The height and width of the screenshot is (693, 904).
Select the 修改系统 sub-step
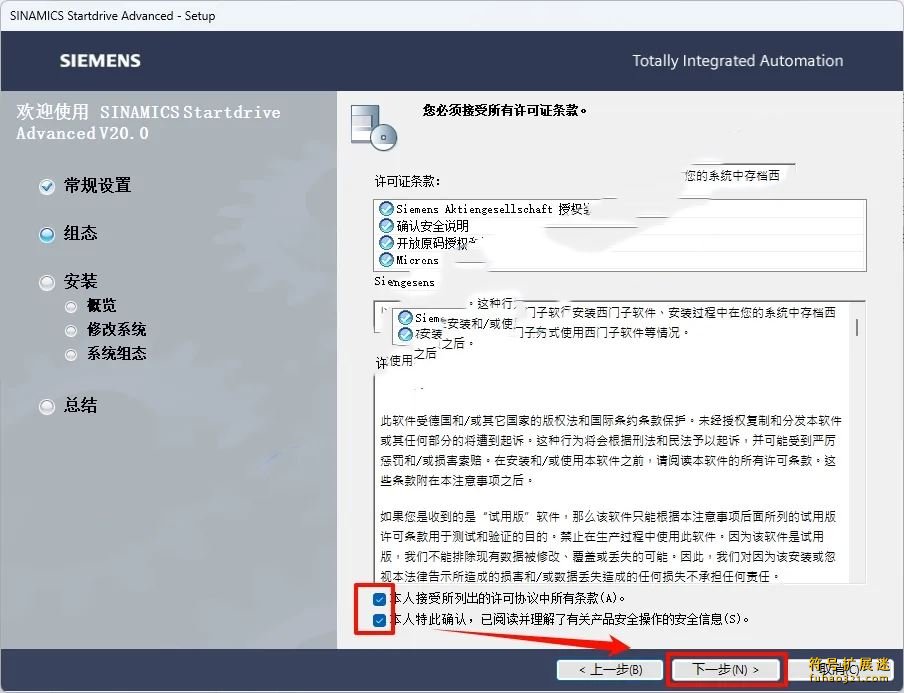pos(116,330)
